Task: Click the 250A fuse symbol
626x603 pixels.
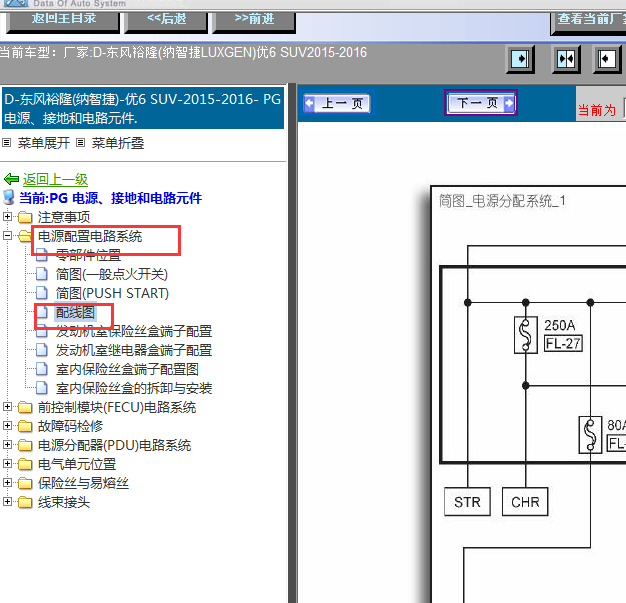Action: (526, 335)
